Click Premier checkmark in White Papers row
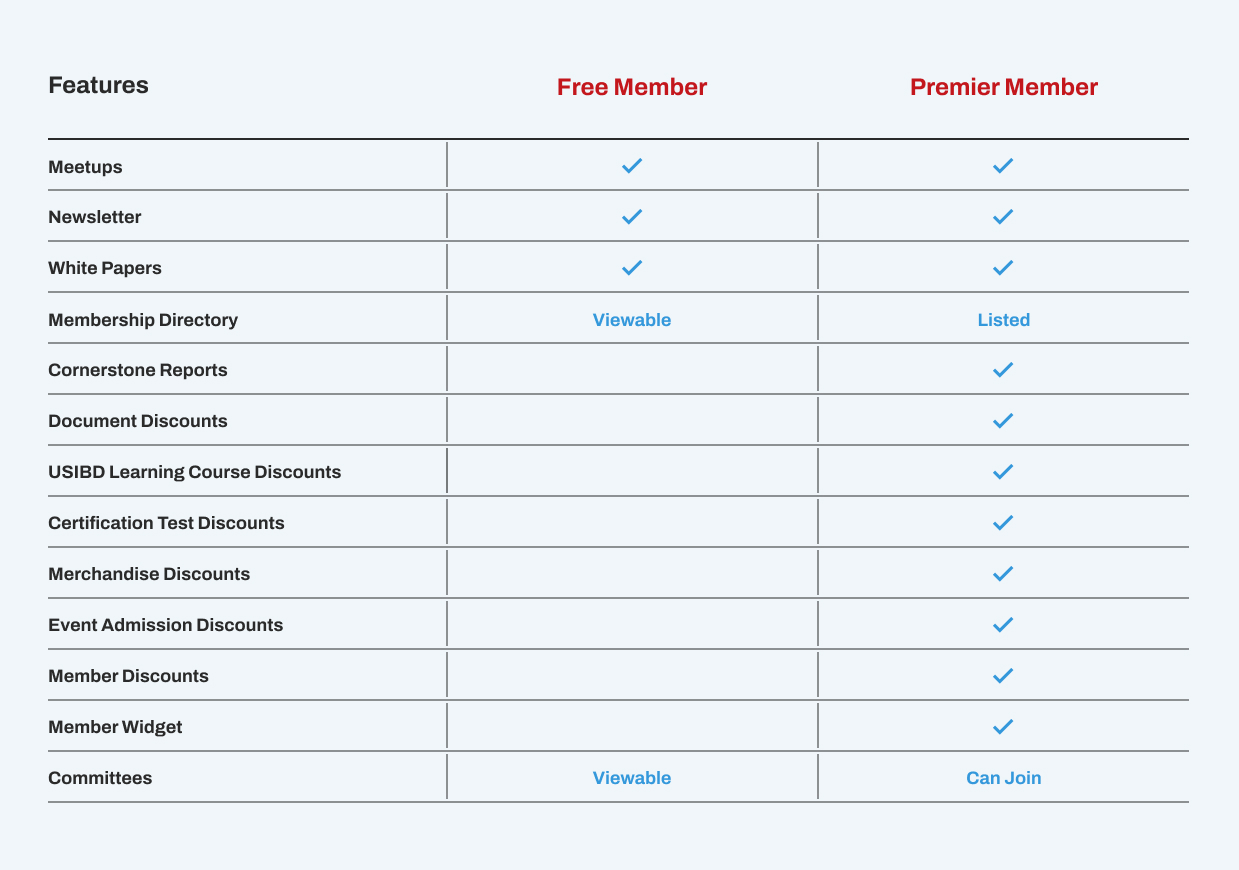Image resolution: width=1239 pixels, height=870 pixels. pos(1003,268)
